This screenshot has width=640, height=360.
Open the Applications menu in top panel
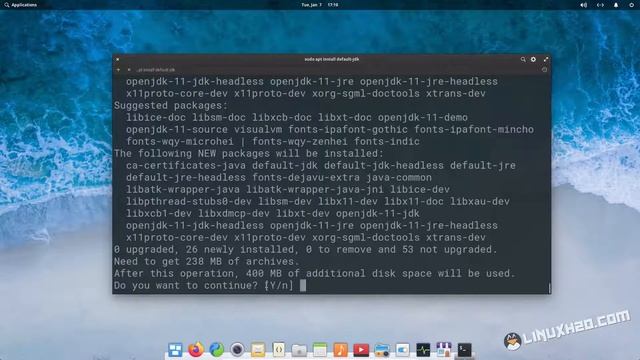20,5
